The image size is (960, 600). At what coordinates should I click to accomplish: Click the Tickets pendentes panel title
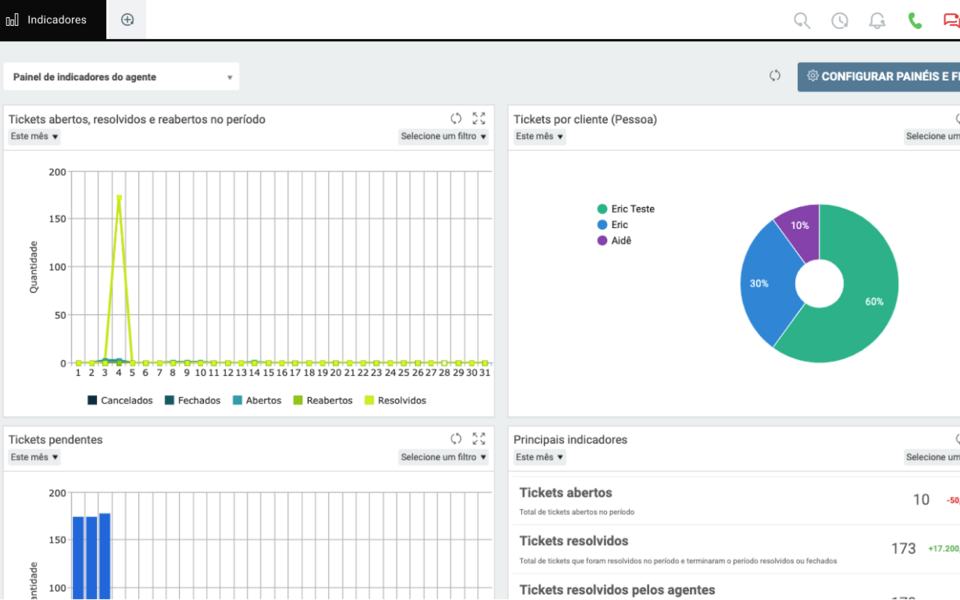click(56, 440)
